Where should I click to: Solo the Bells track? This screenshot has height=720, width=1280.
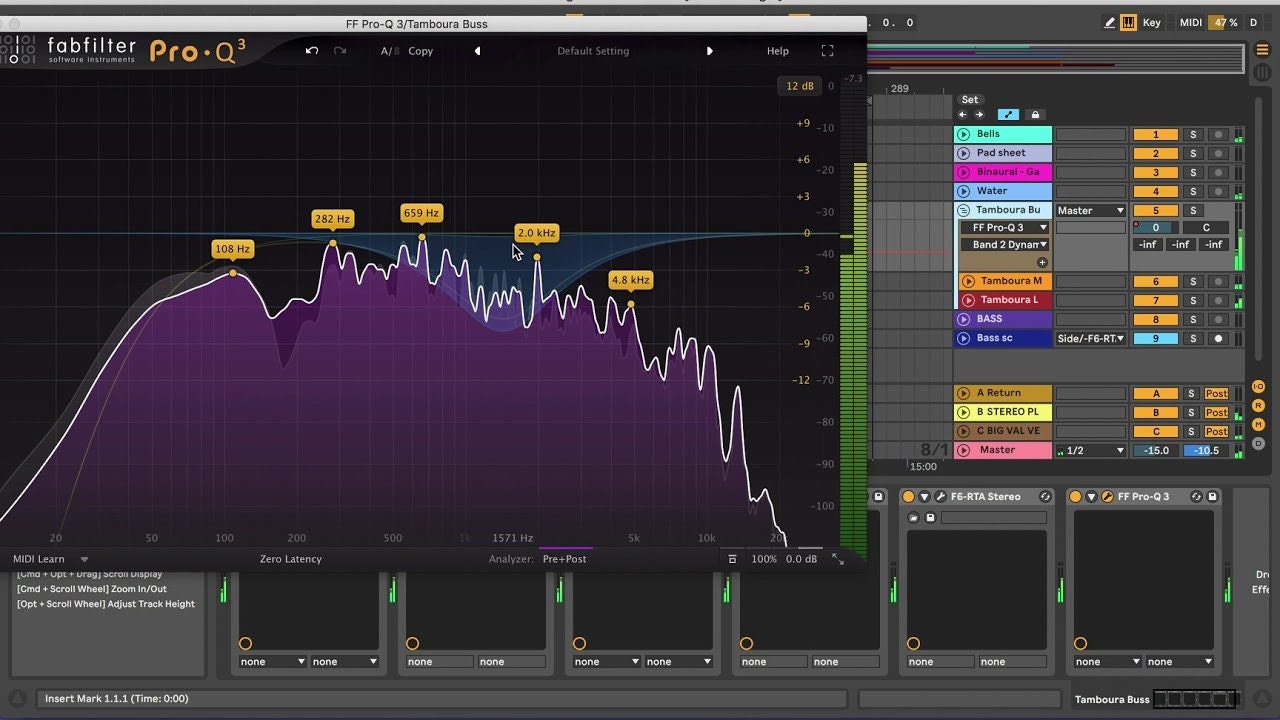[1192, 135]
